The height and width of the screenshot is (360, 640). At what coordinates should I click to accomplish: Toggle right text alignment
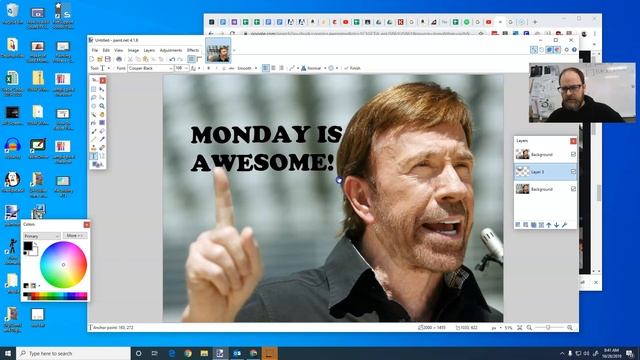[x=281, y=68]
